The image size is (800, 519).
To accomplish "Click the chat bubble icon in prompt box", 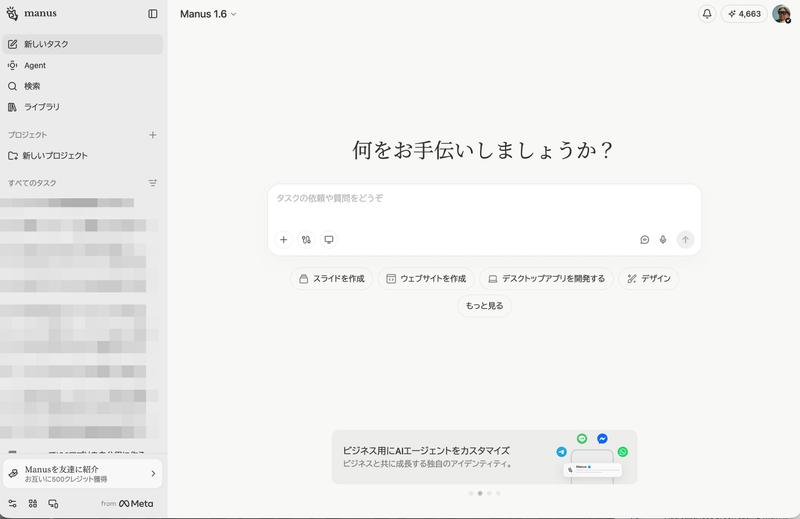I will pyautogui.click(x=644, y=239).
